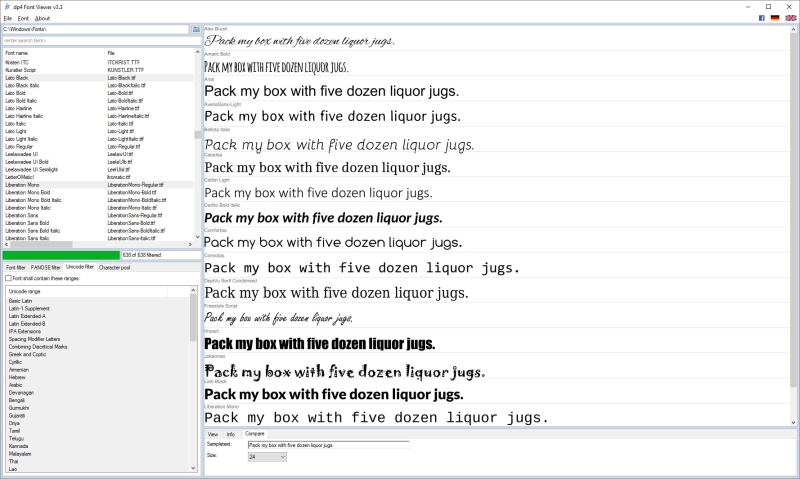The height and width of the screenshot is (479, 800).
Task: Switch to the PANOSE filter tab
Action: tap(45, 267)
